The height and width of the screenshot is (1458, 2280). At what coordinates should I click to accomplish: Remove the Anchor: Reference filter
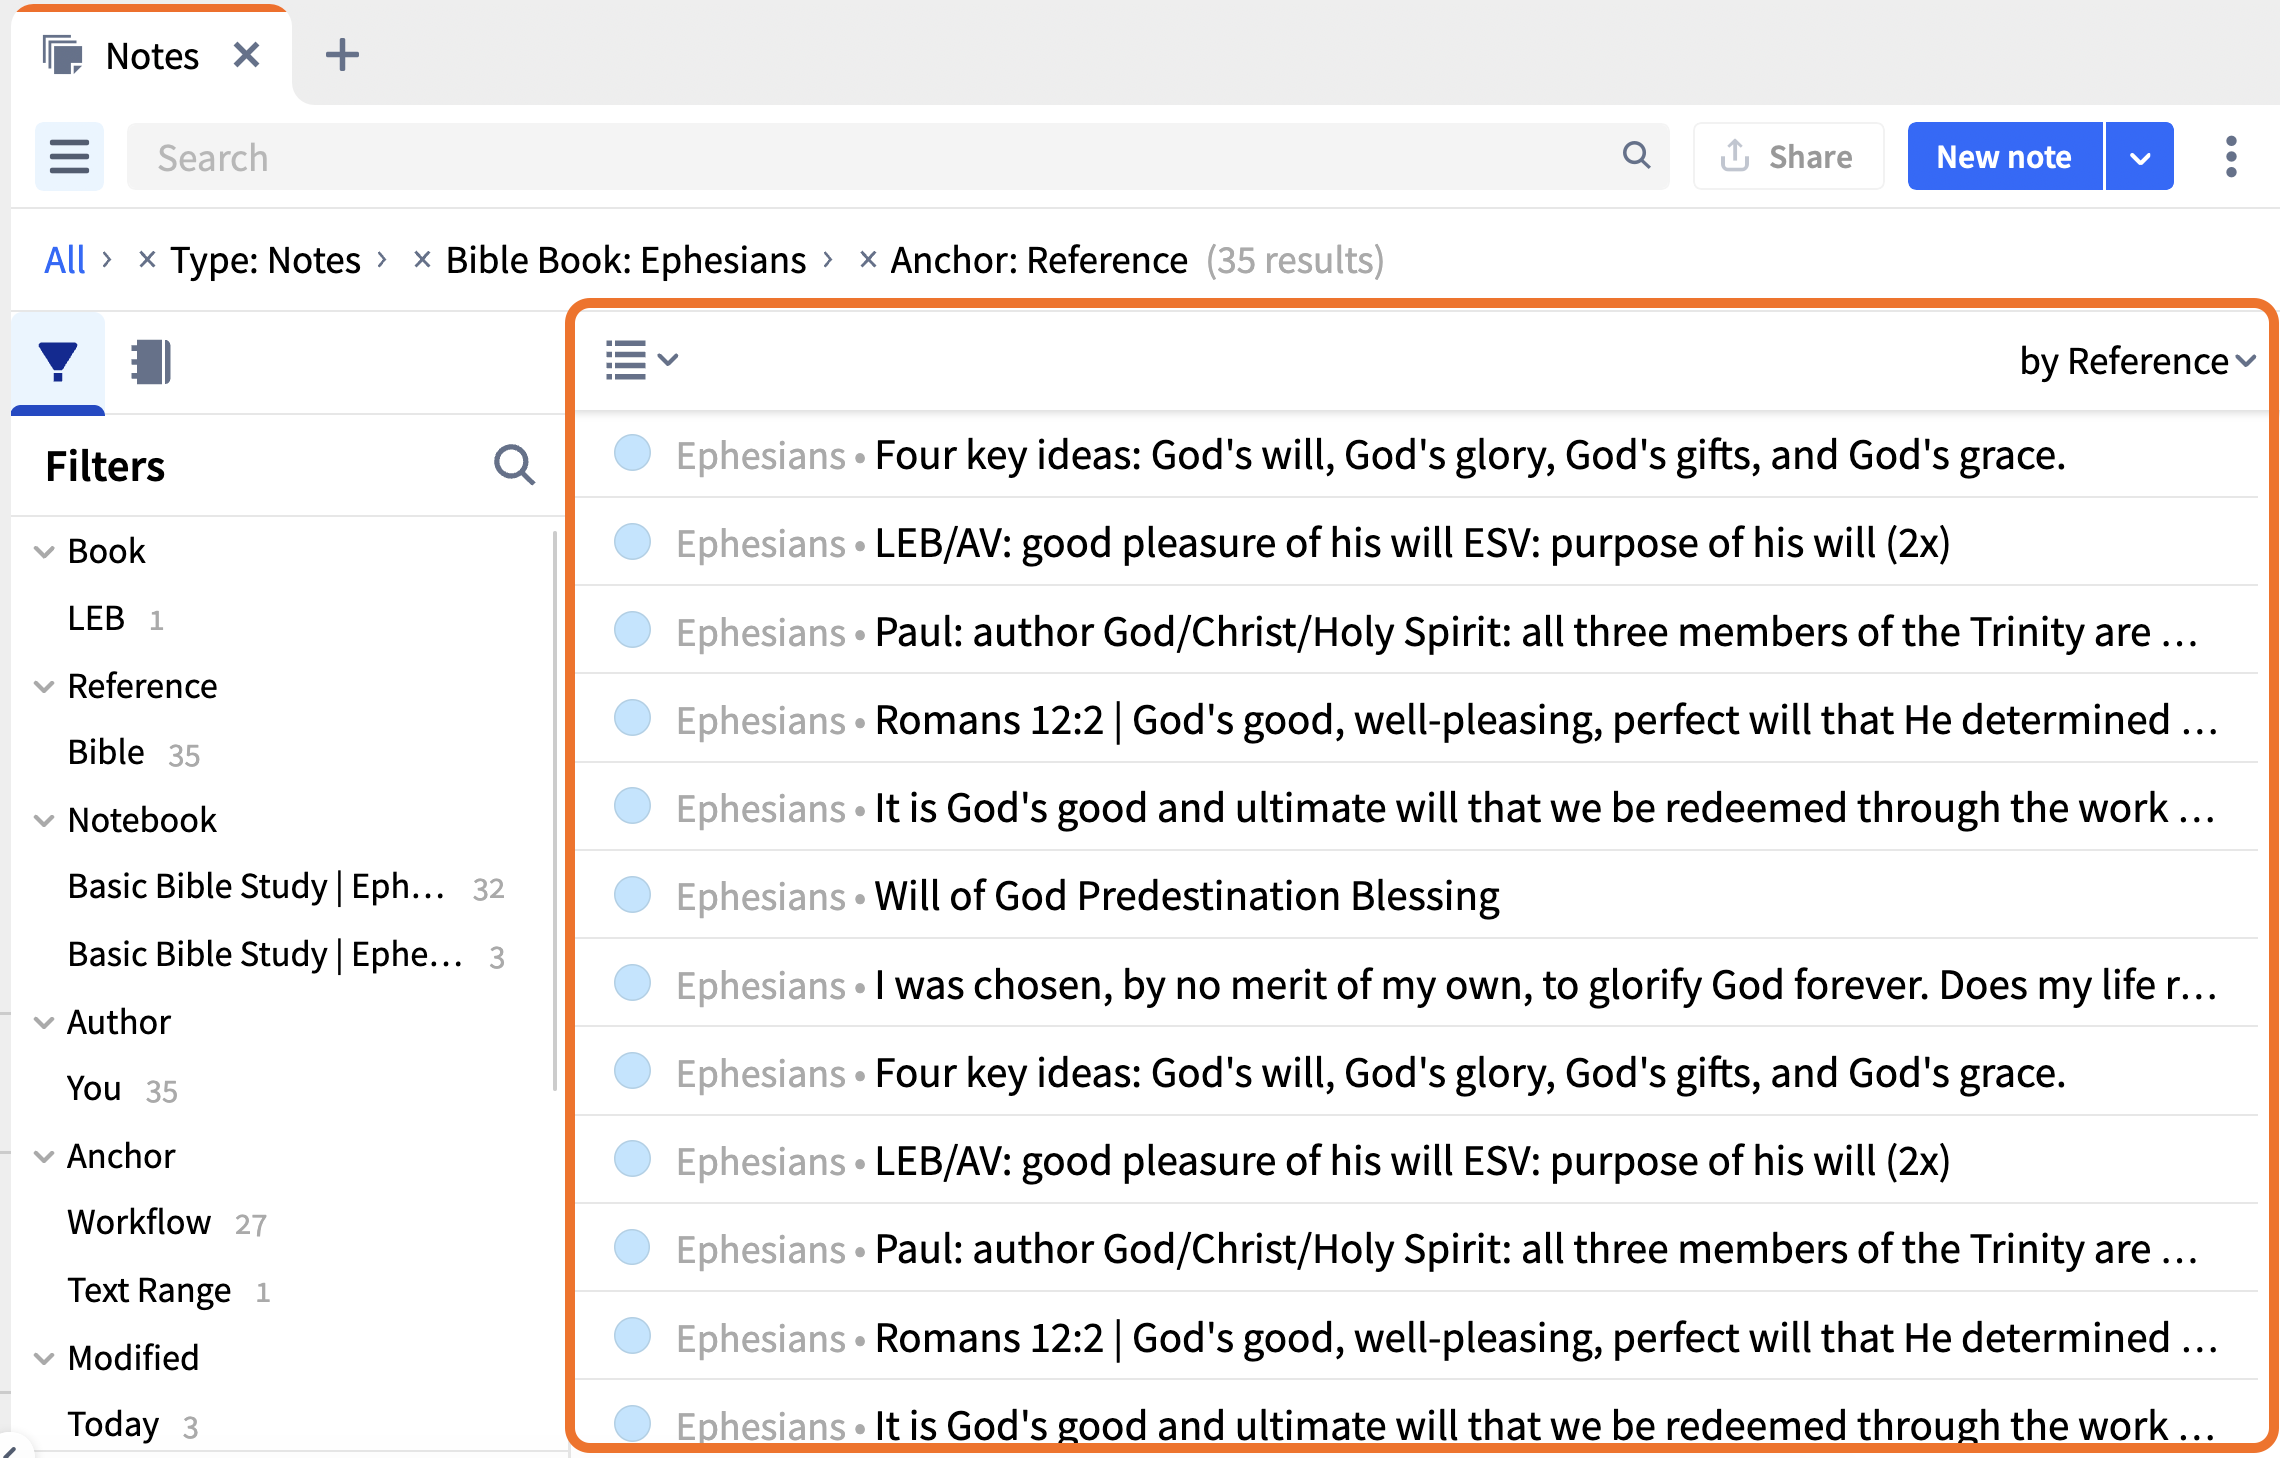(868, 260)
